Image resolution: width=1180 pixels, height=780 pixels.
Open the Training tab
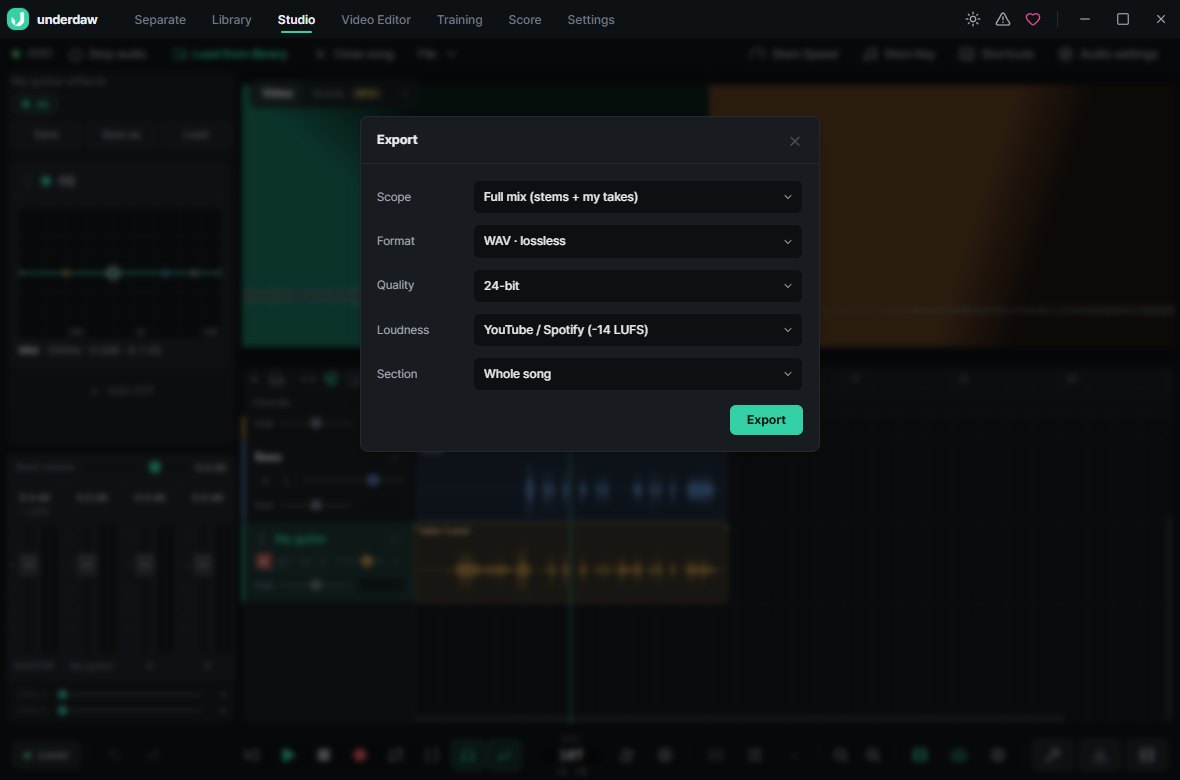[460, 20]
